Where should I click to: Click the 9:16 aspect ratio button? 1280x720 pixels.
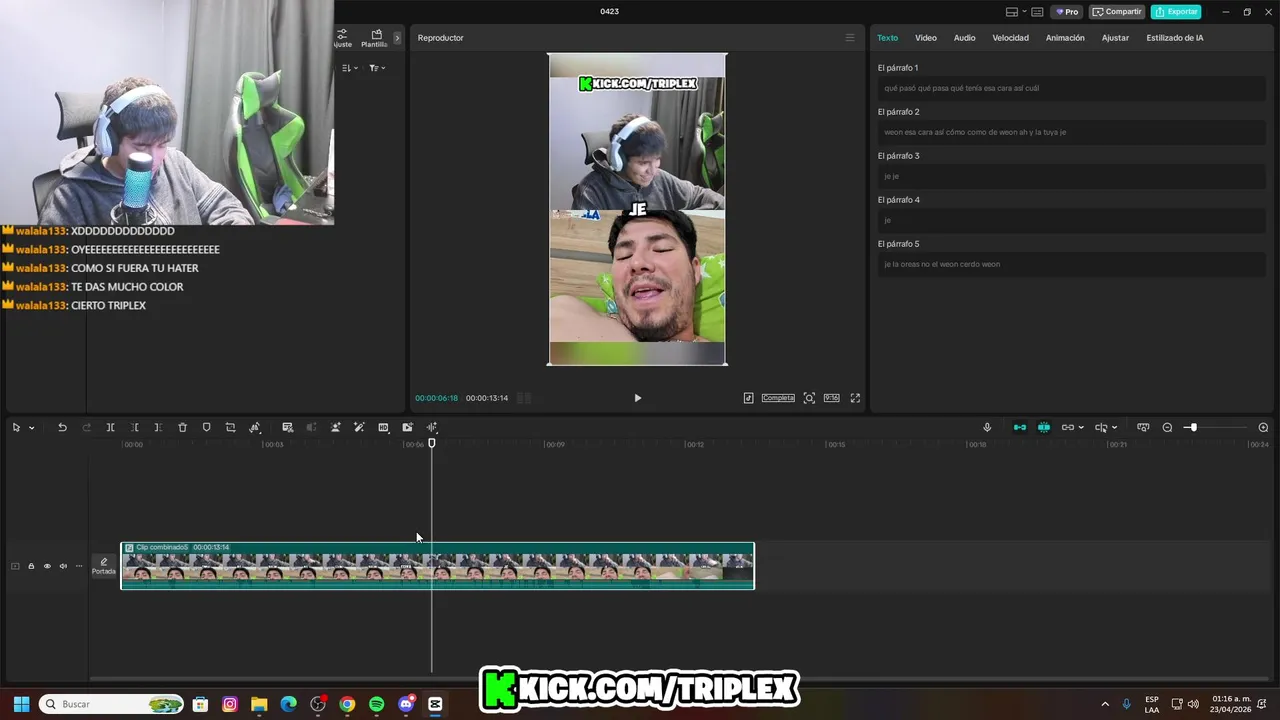(x=831, y=398)
